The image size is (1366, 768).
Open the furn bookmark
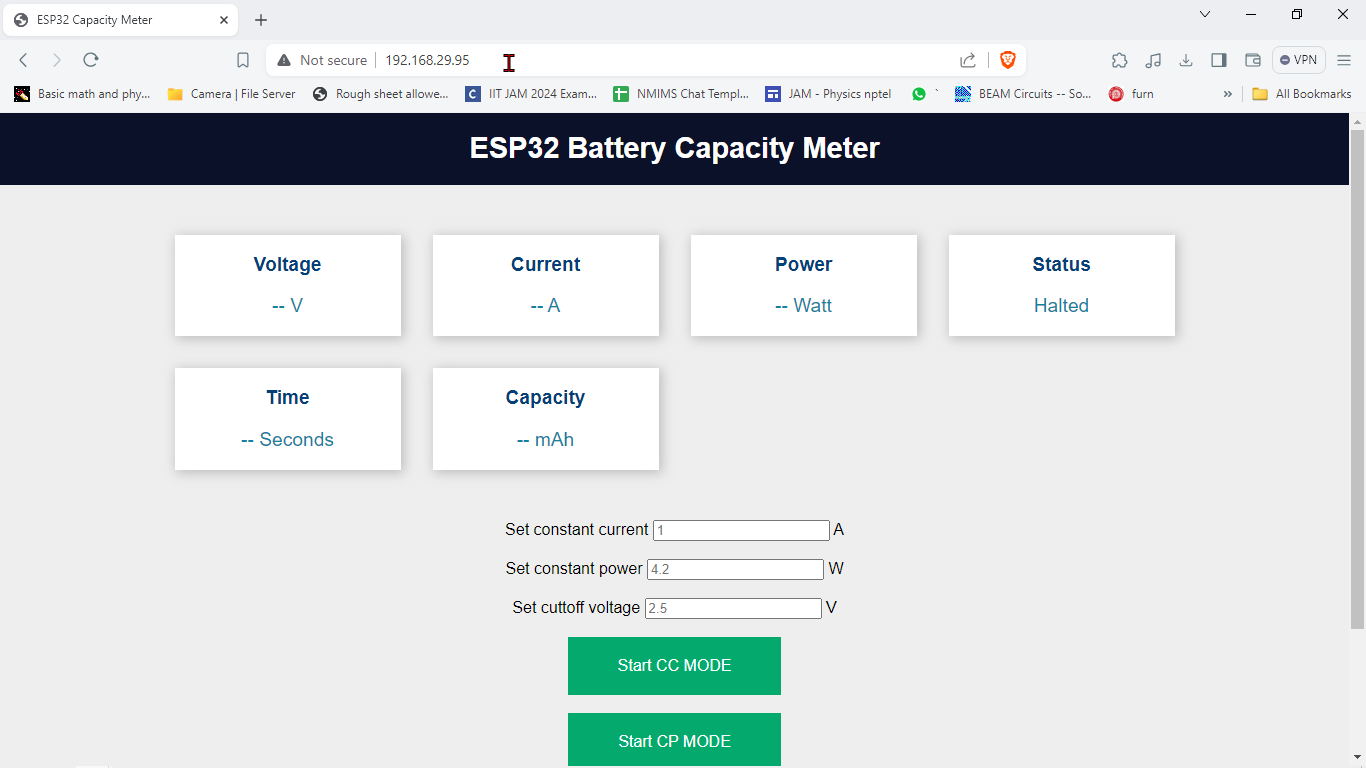(1131, 94)
